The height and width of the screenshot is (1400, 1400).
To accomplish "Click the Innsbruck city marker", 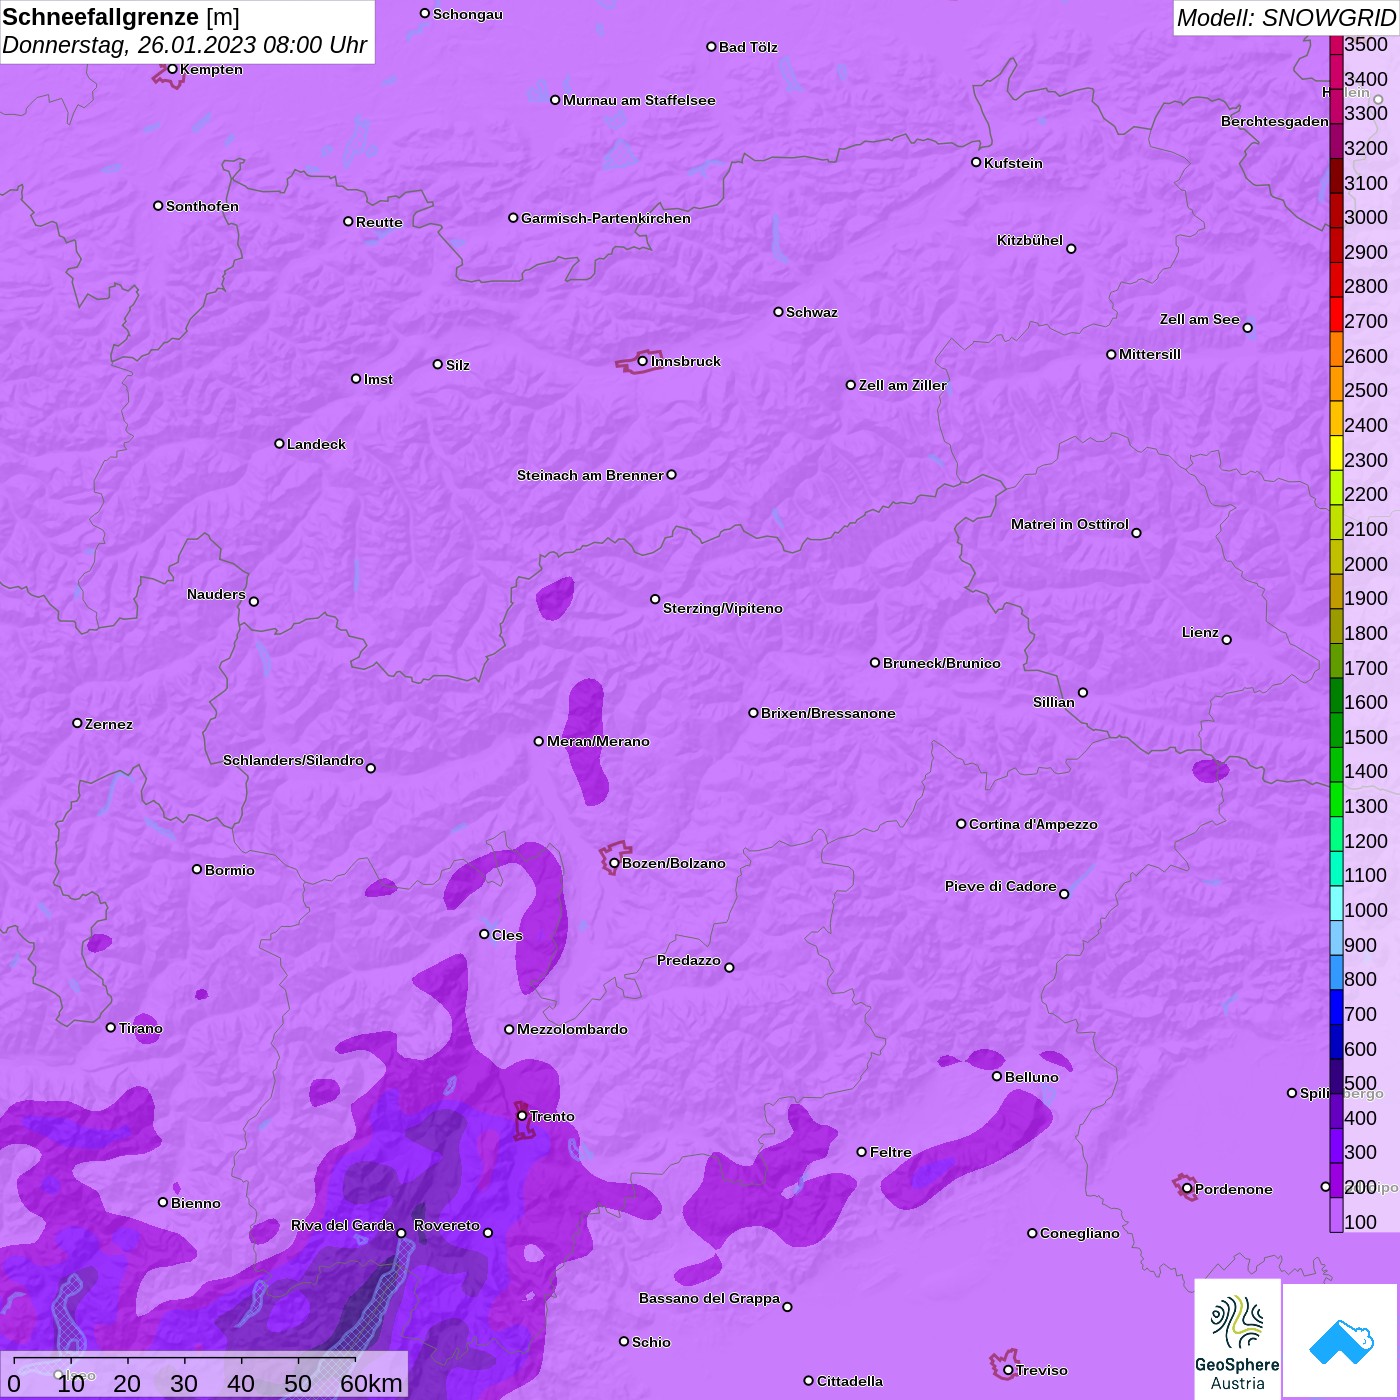I will pos(642,361).
